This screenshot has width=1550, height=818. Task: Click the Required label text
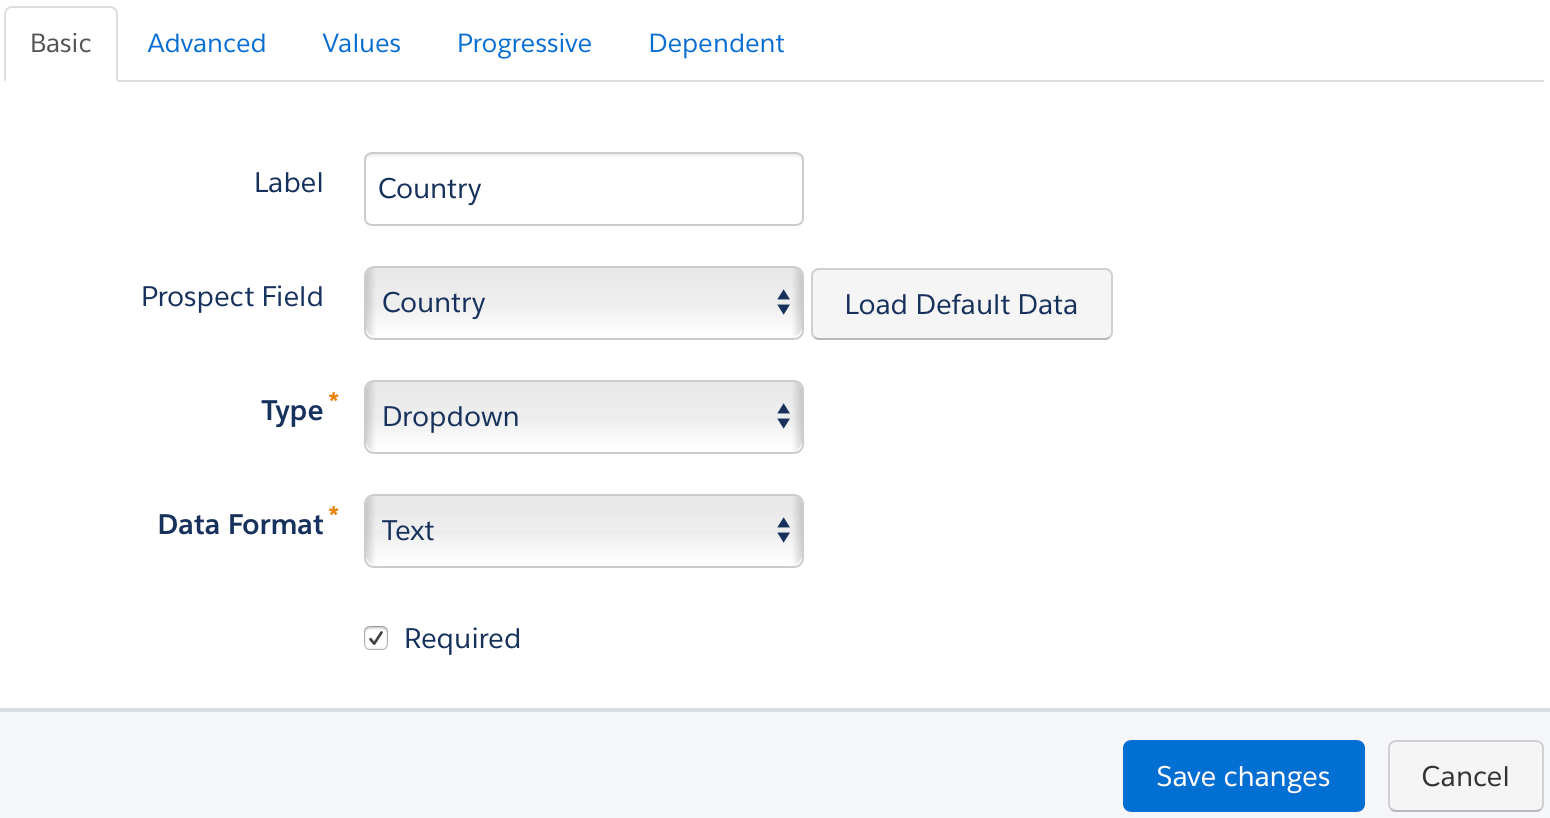[x=461, y=637]
